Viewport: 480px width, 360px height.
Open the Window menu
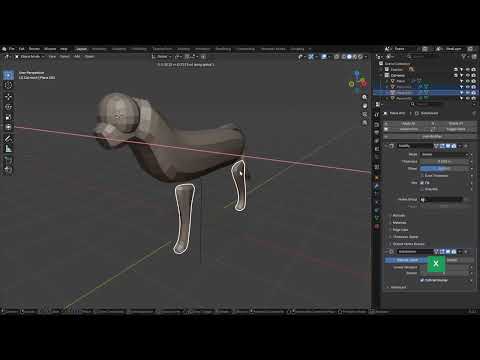pos(50,49)
